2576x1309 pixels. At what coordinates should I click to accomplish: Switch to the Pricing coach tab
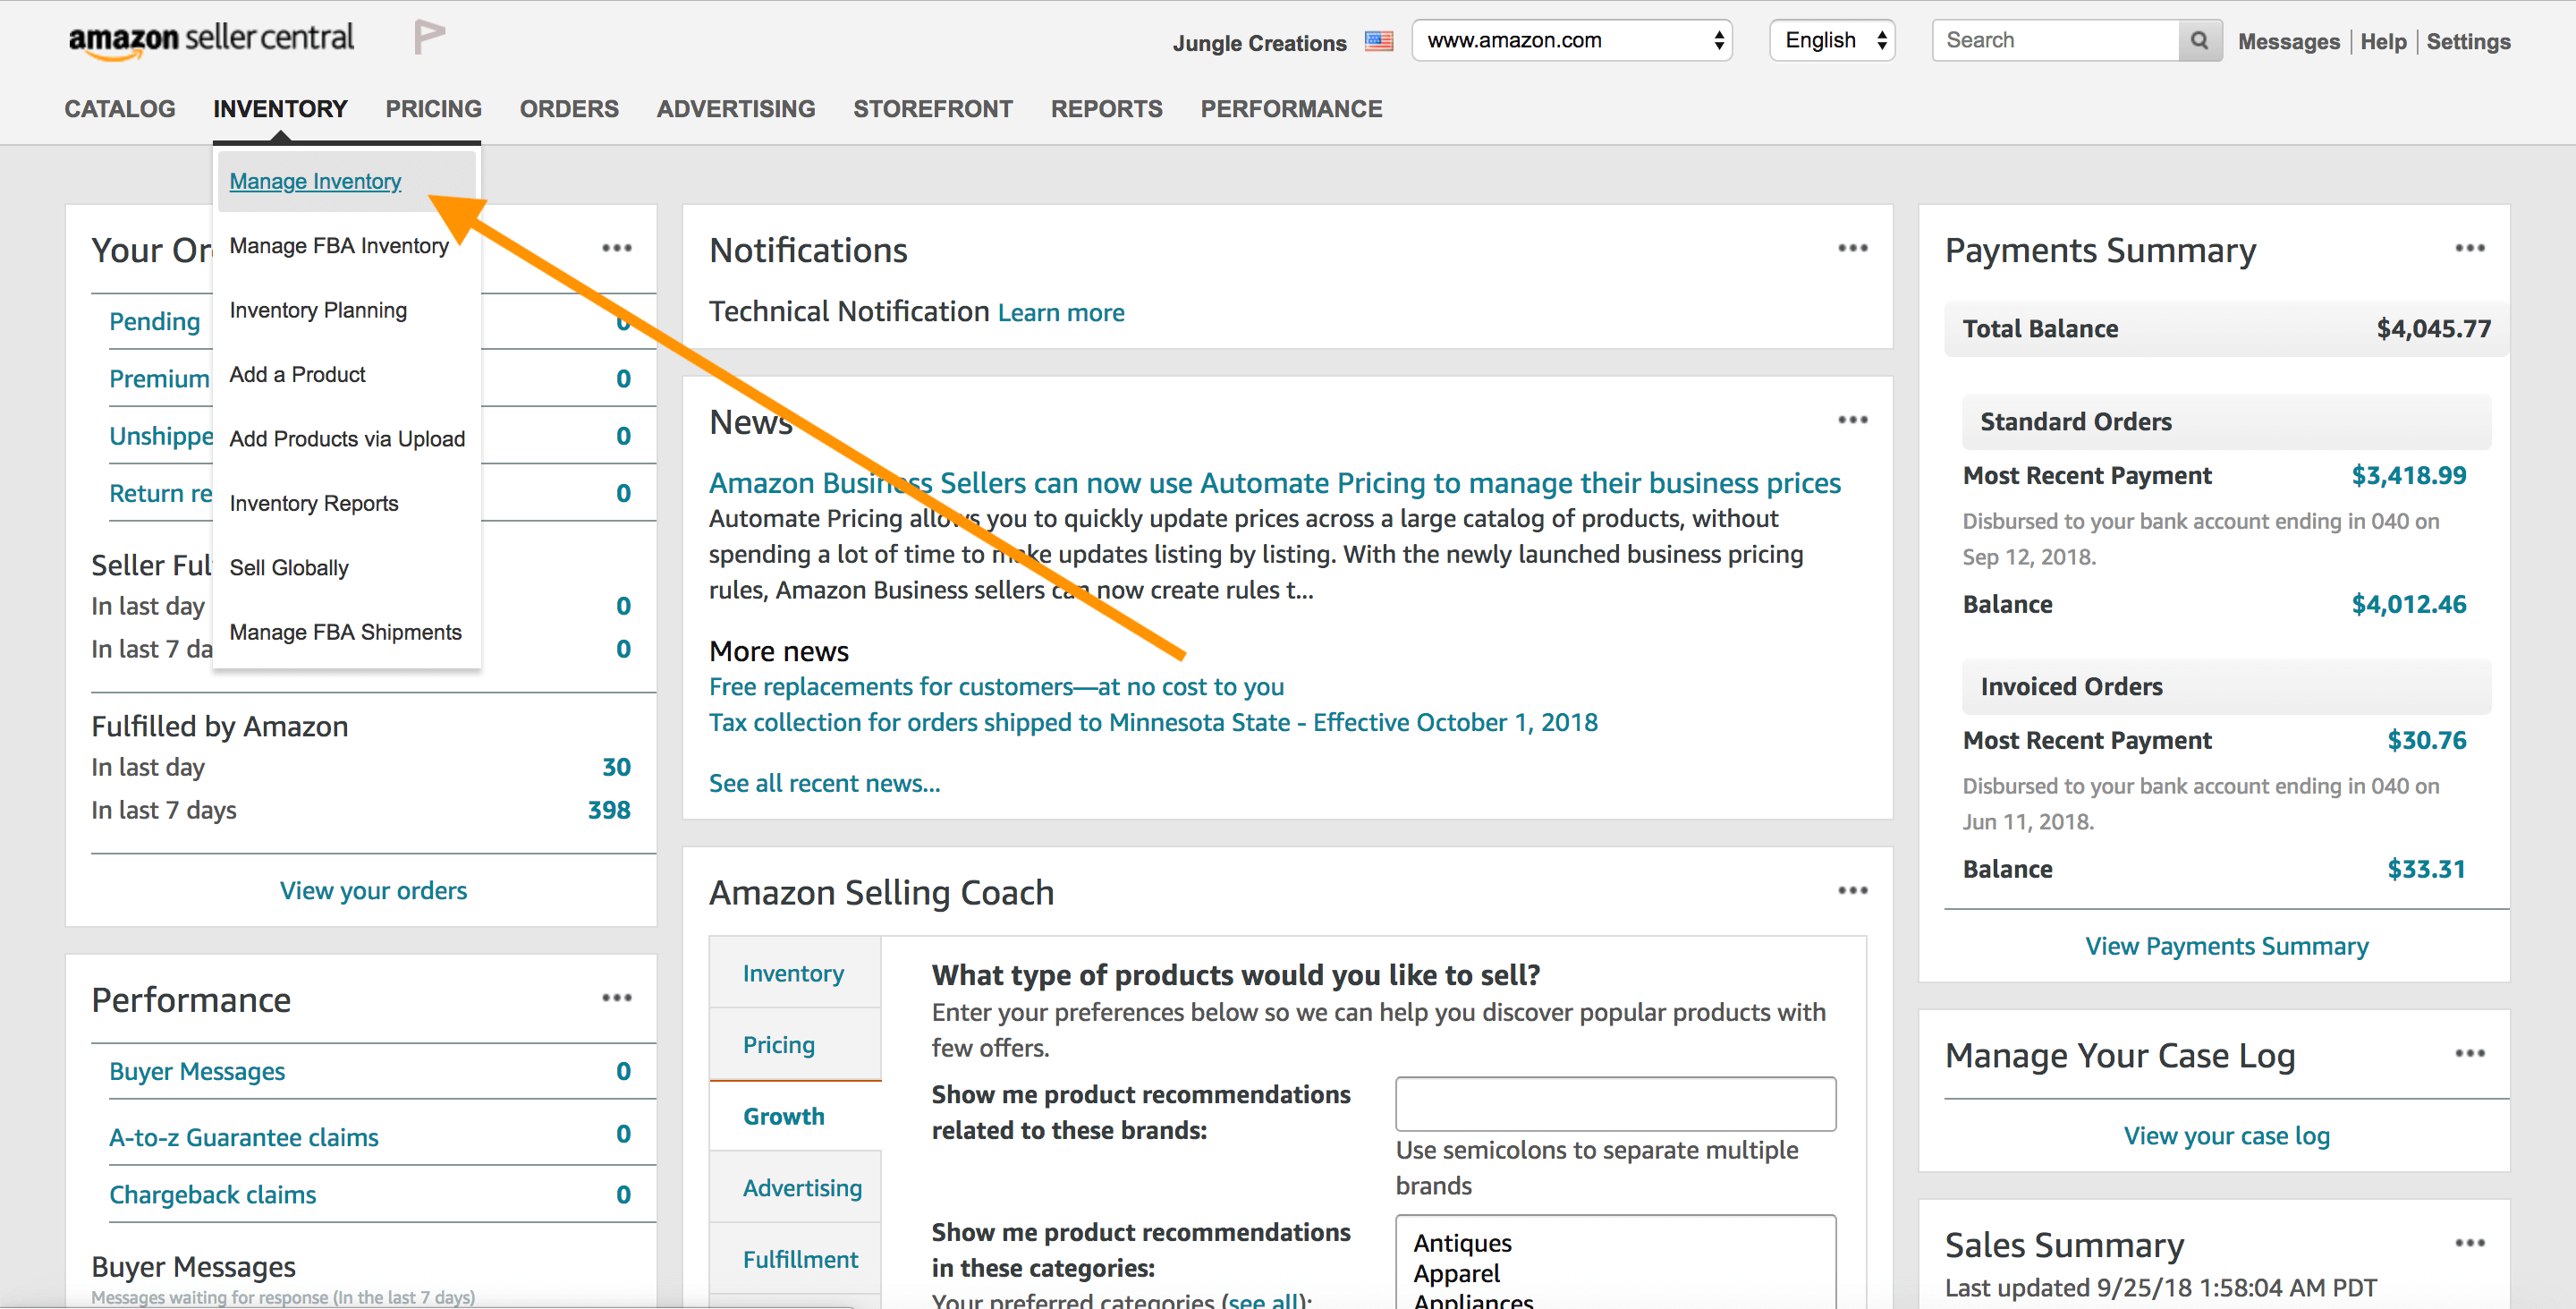779,1045
